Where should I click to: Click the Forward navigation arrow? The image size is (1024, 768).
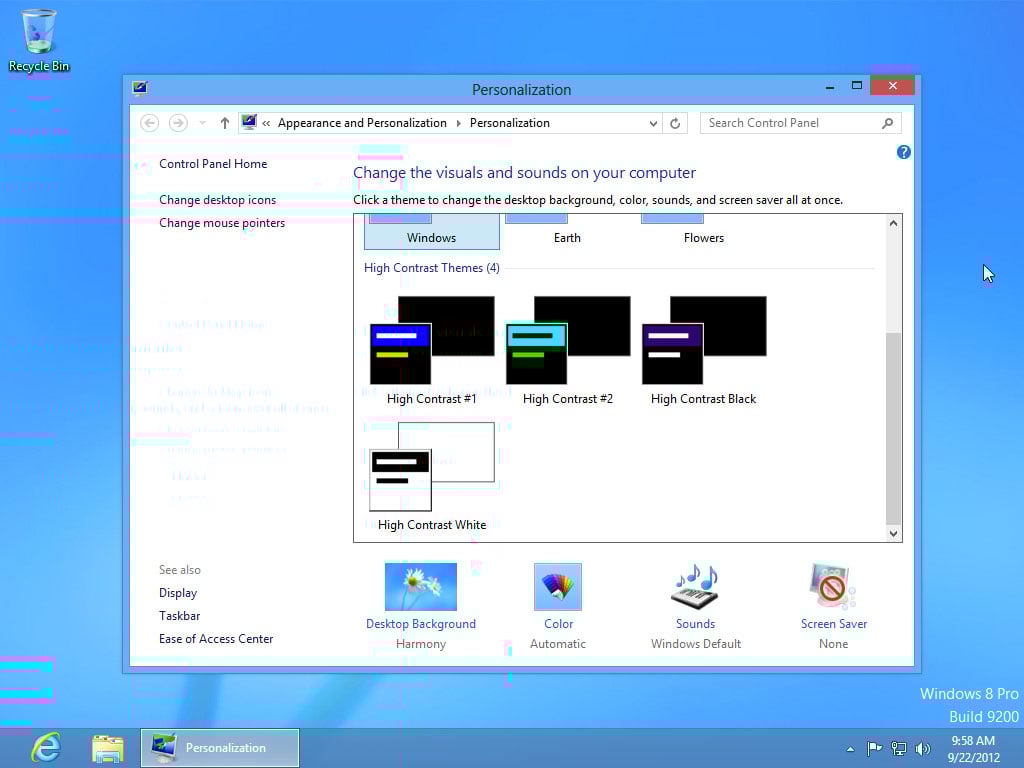[178, 123]
